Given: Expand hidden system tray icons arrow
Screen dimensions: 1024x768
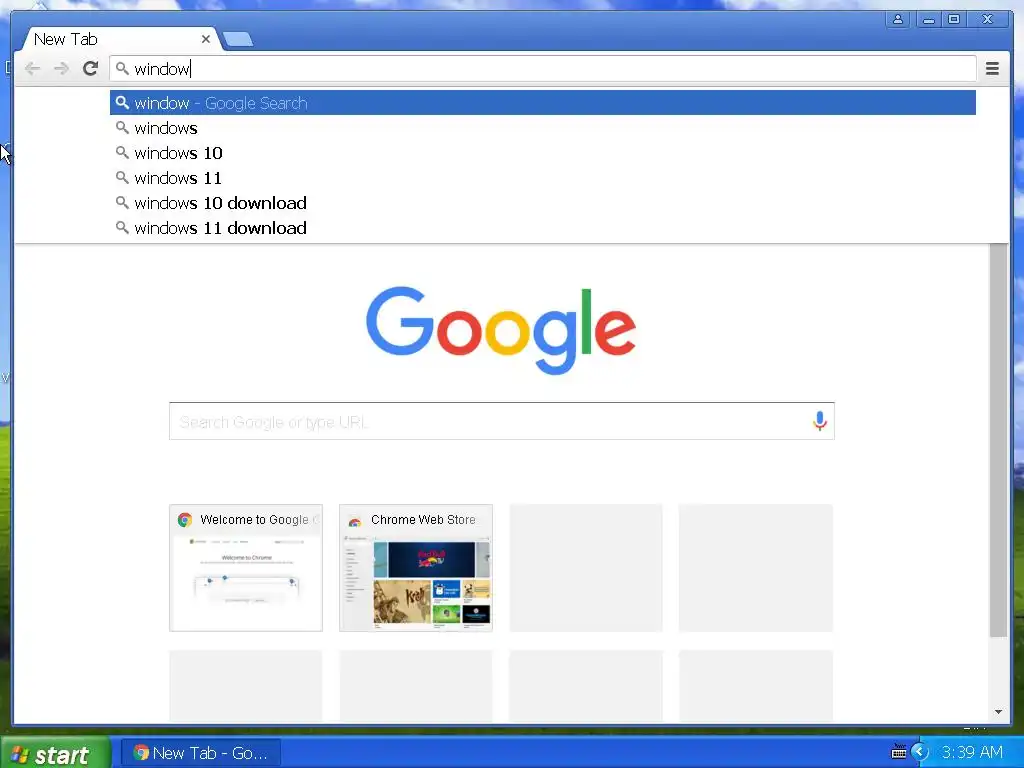Looking at the screenshot, I should tap(920, 752).
